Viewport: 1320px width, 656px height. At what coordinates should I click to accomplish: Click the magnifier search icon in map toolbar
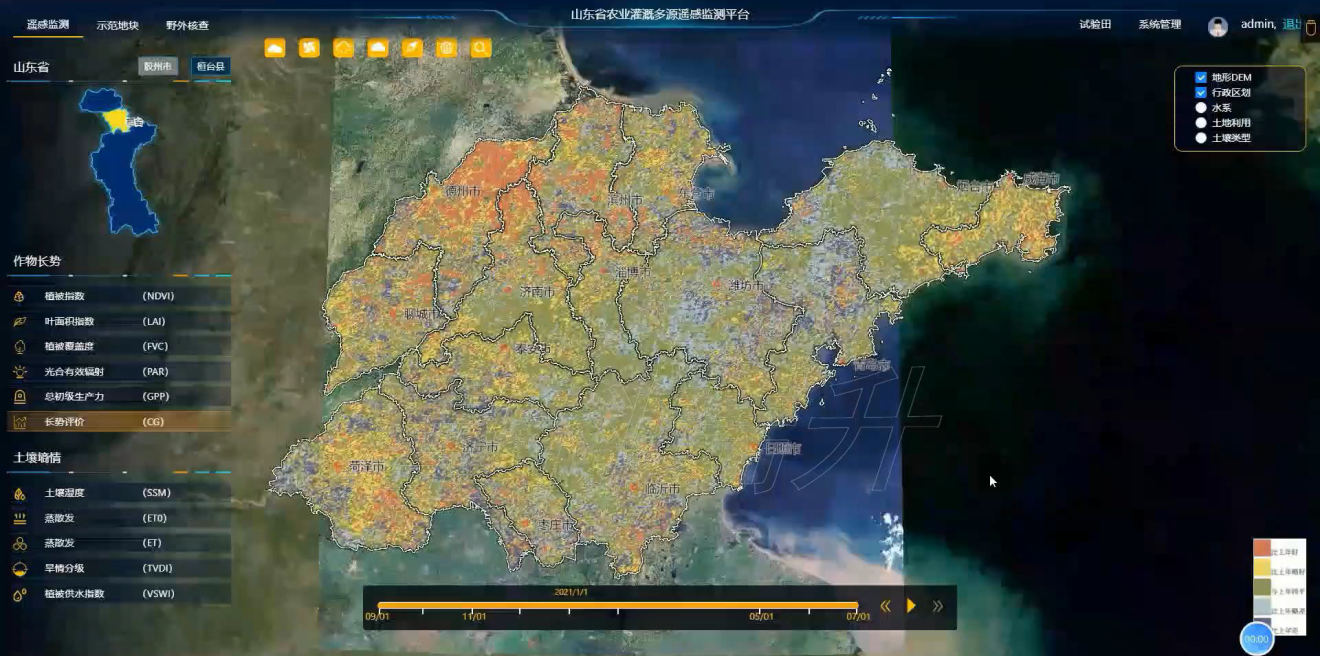[481, 48]
